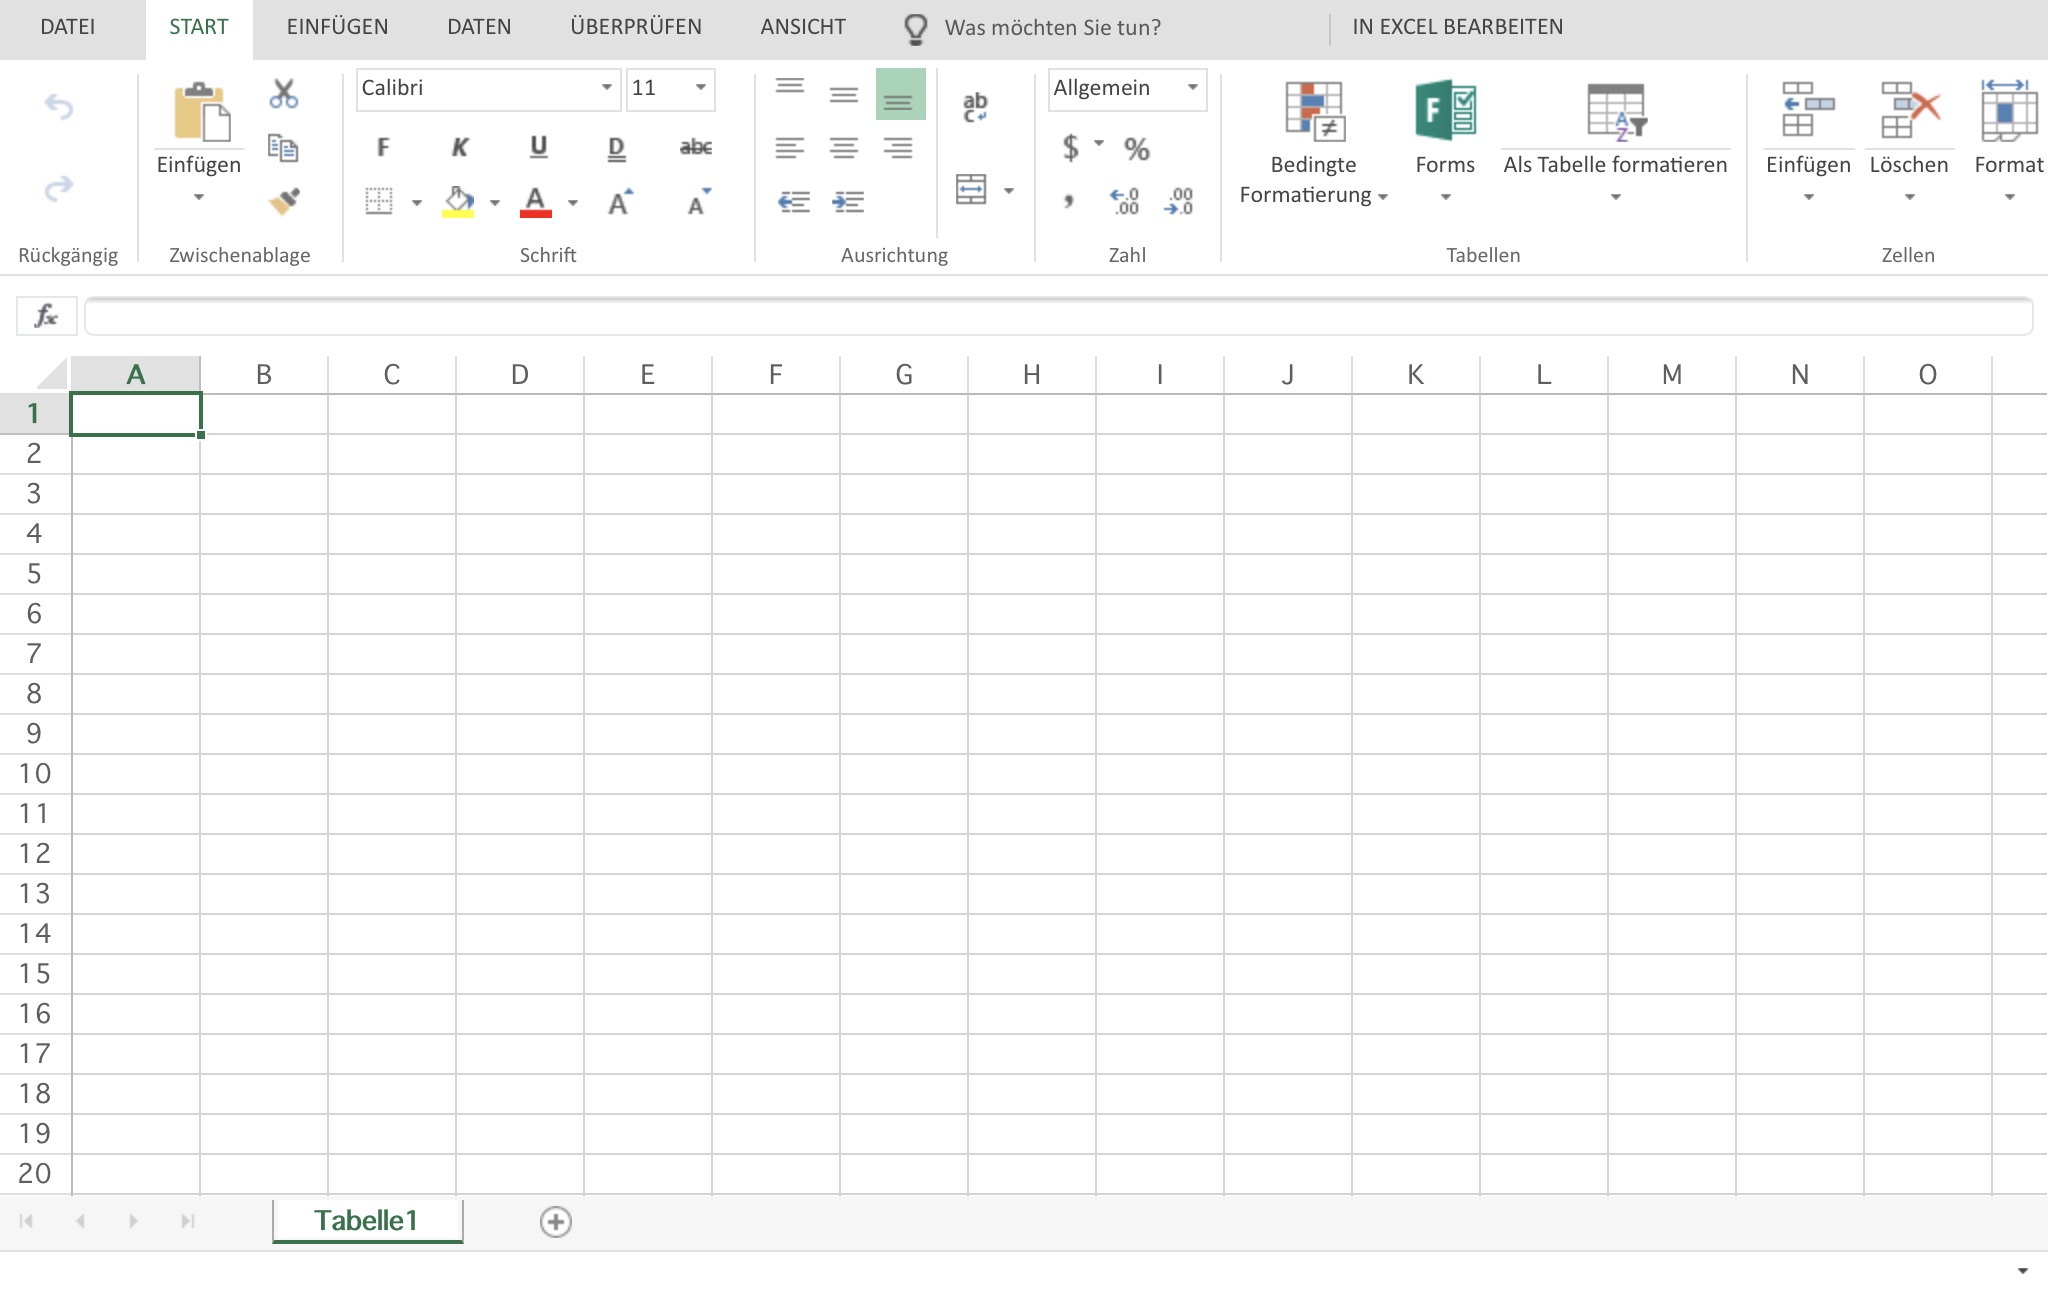Increase font size icon
The image size is (2048, 1296).
tap(620, 201)
